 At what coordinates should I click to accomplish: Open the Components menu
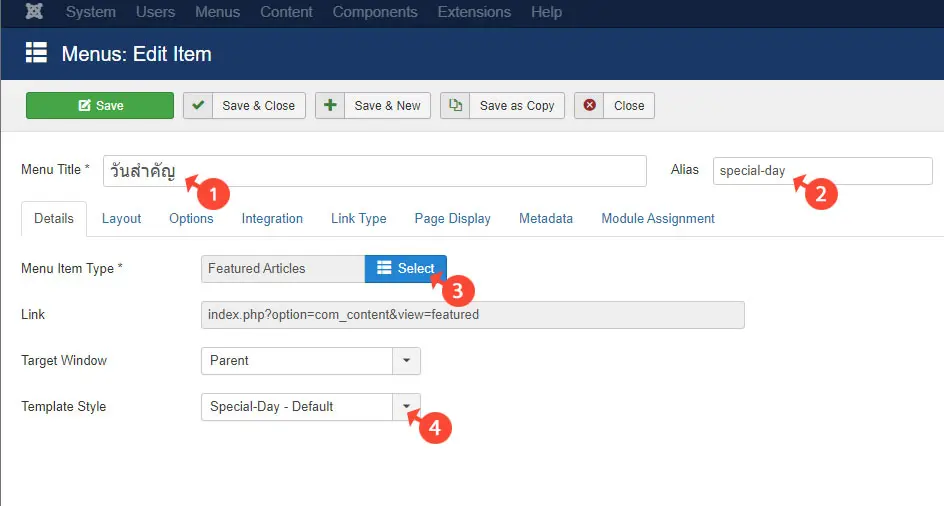coord(375,12)
